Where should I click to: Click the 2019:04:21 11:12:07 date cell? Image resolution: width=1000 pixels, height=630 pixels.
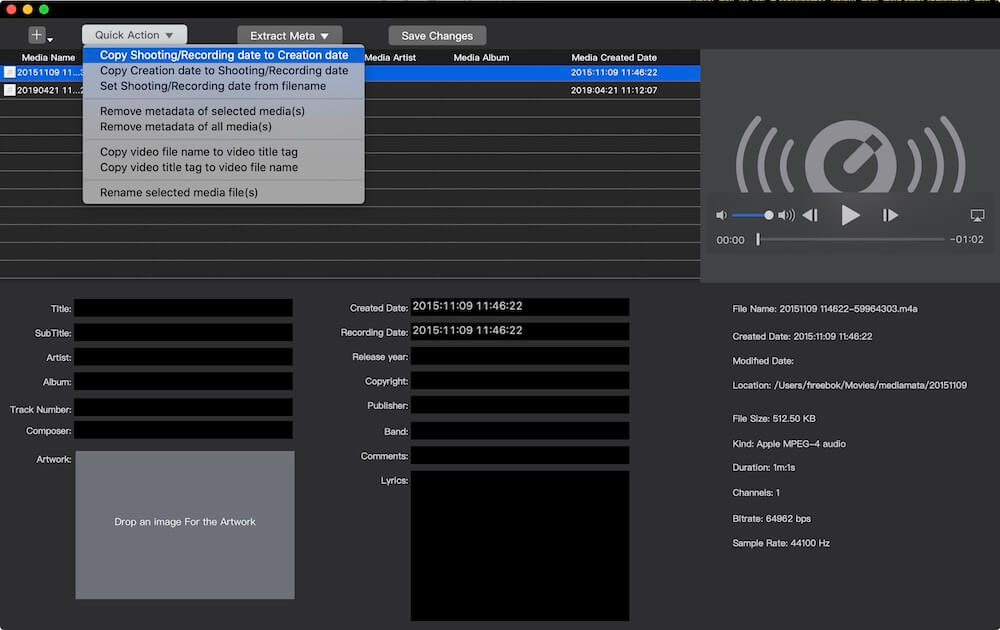point(614,90)
